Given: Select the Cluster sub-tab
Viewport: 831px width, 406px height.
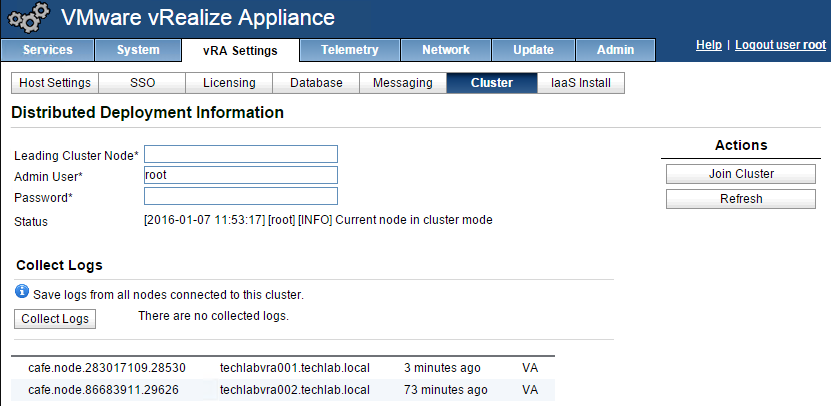Looking at the screenshot, I should tap(492, 83).
